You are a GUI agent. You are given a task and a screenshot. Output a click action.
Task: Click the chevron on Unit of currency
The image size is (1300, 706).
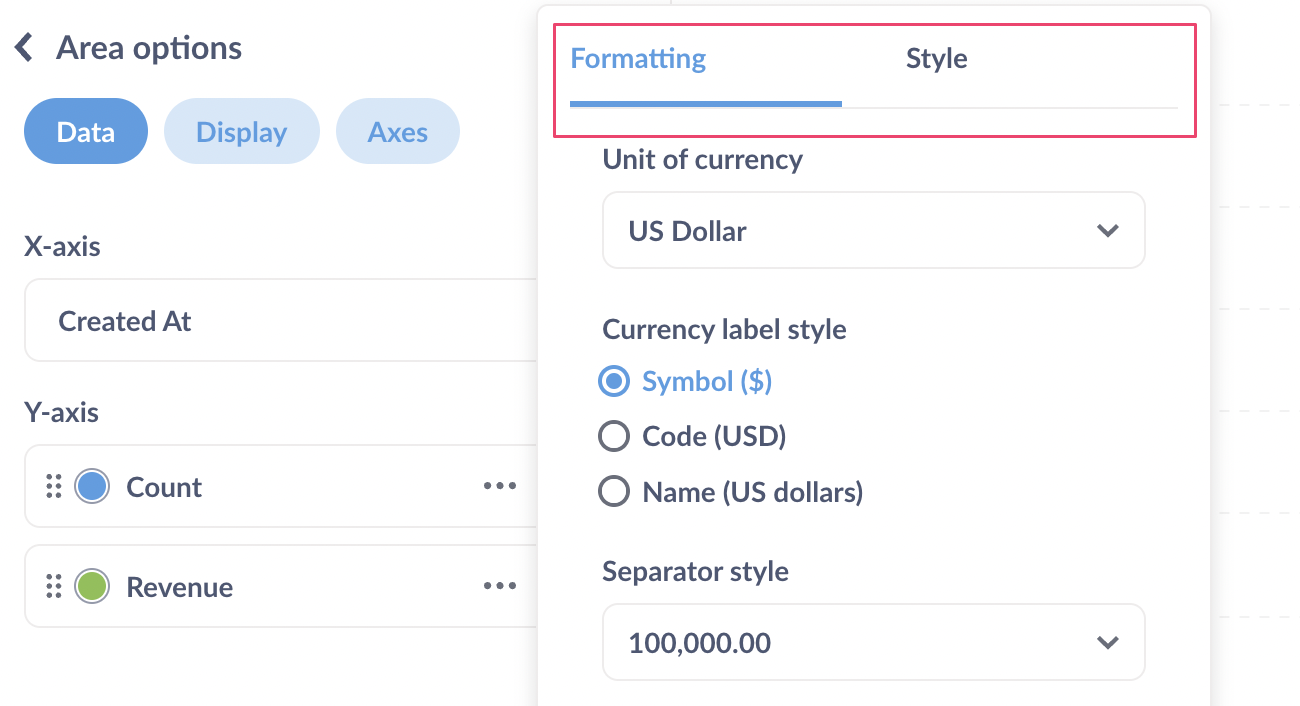(x=1107, y=230)
